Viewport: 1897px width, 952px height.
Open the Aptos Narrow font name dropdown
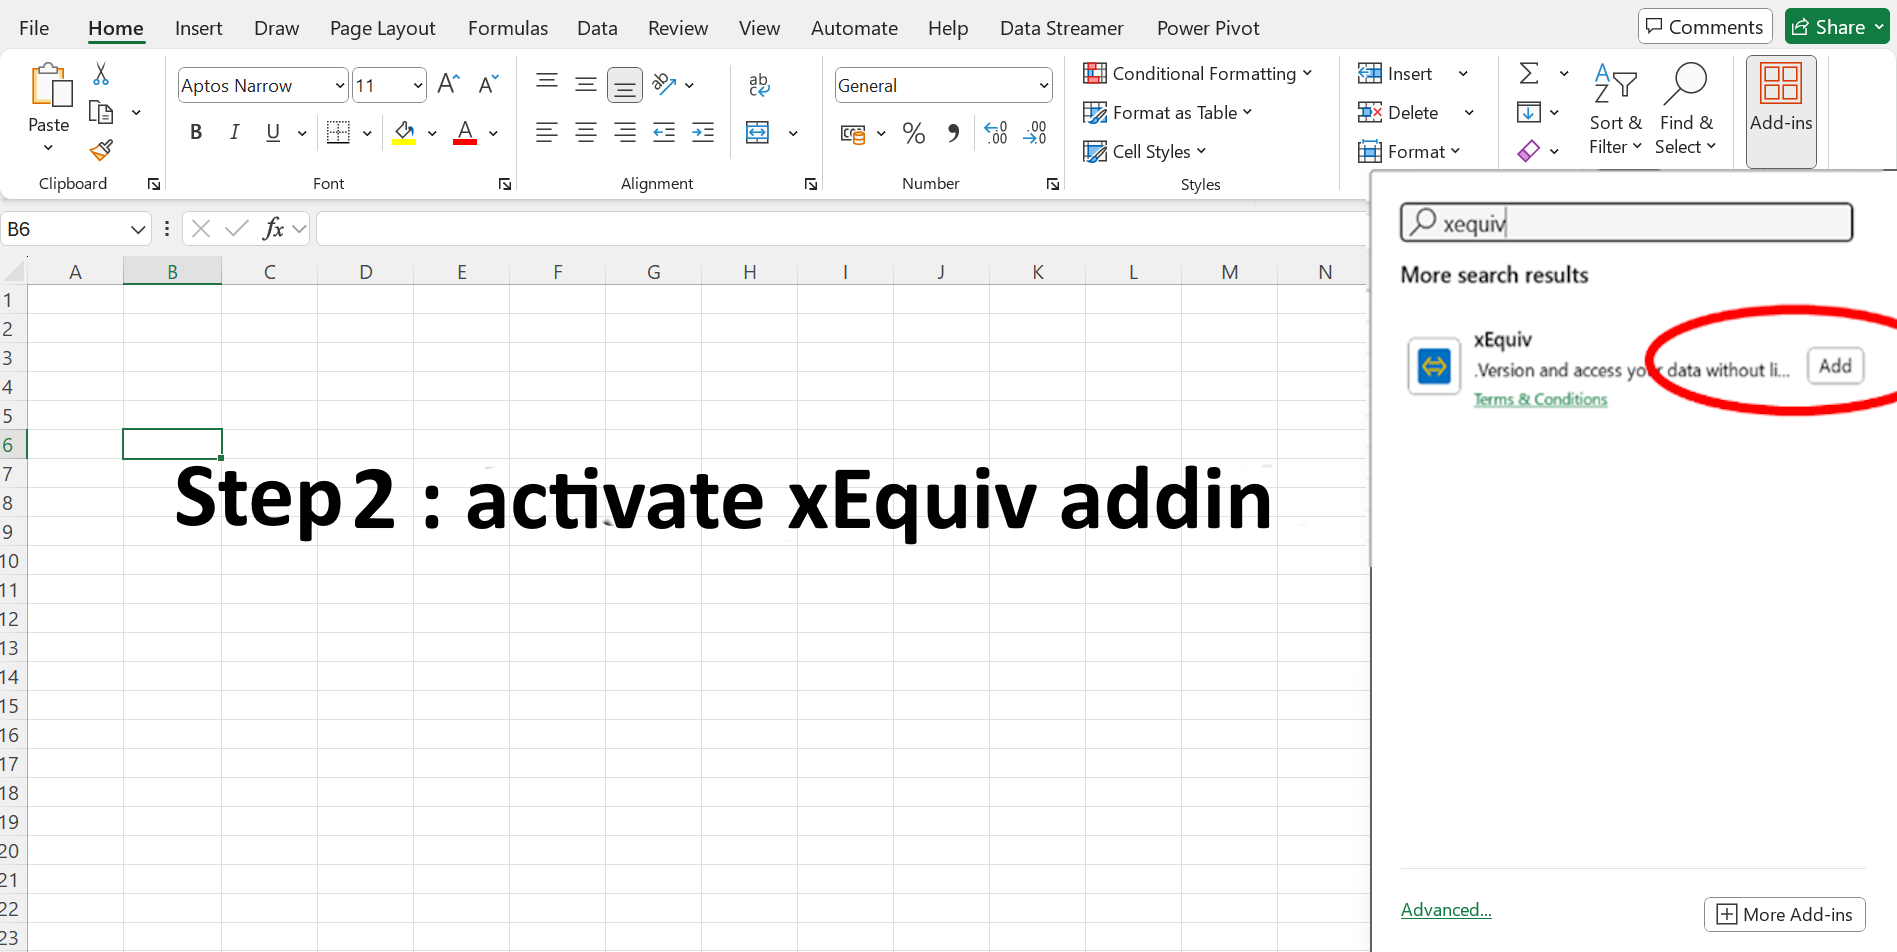tap(339, 86)
